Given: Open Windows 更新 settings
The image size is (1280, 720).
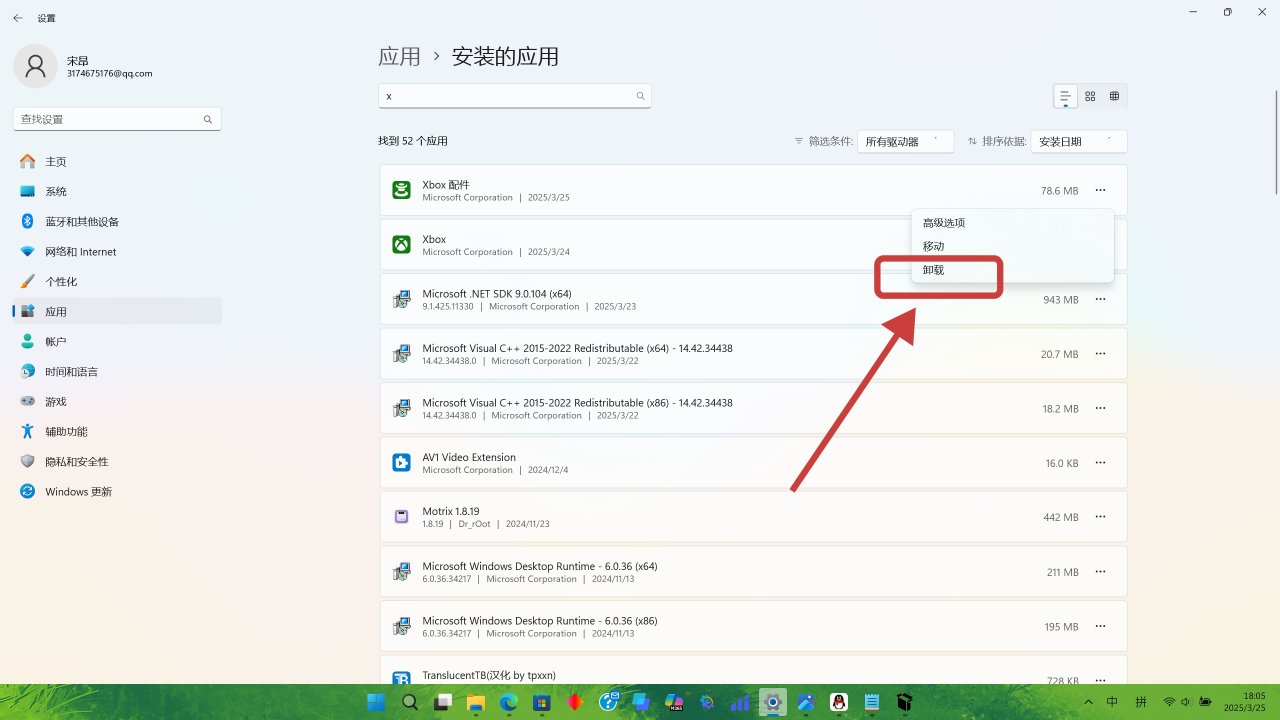Looking at the screenshot, I should (117, 492).
